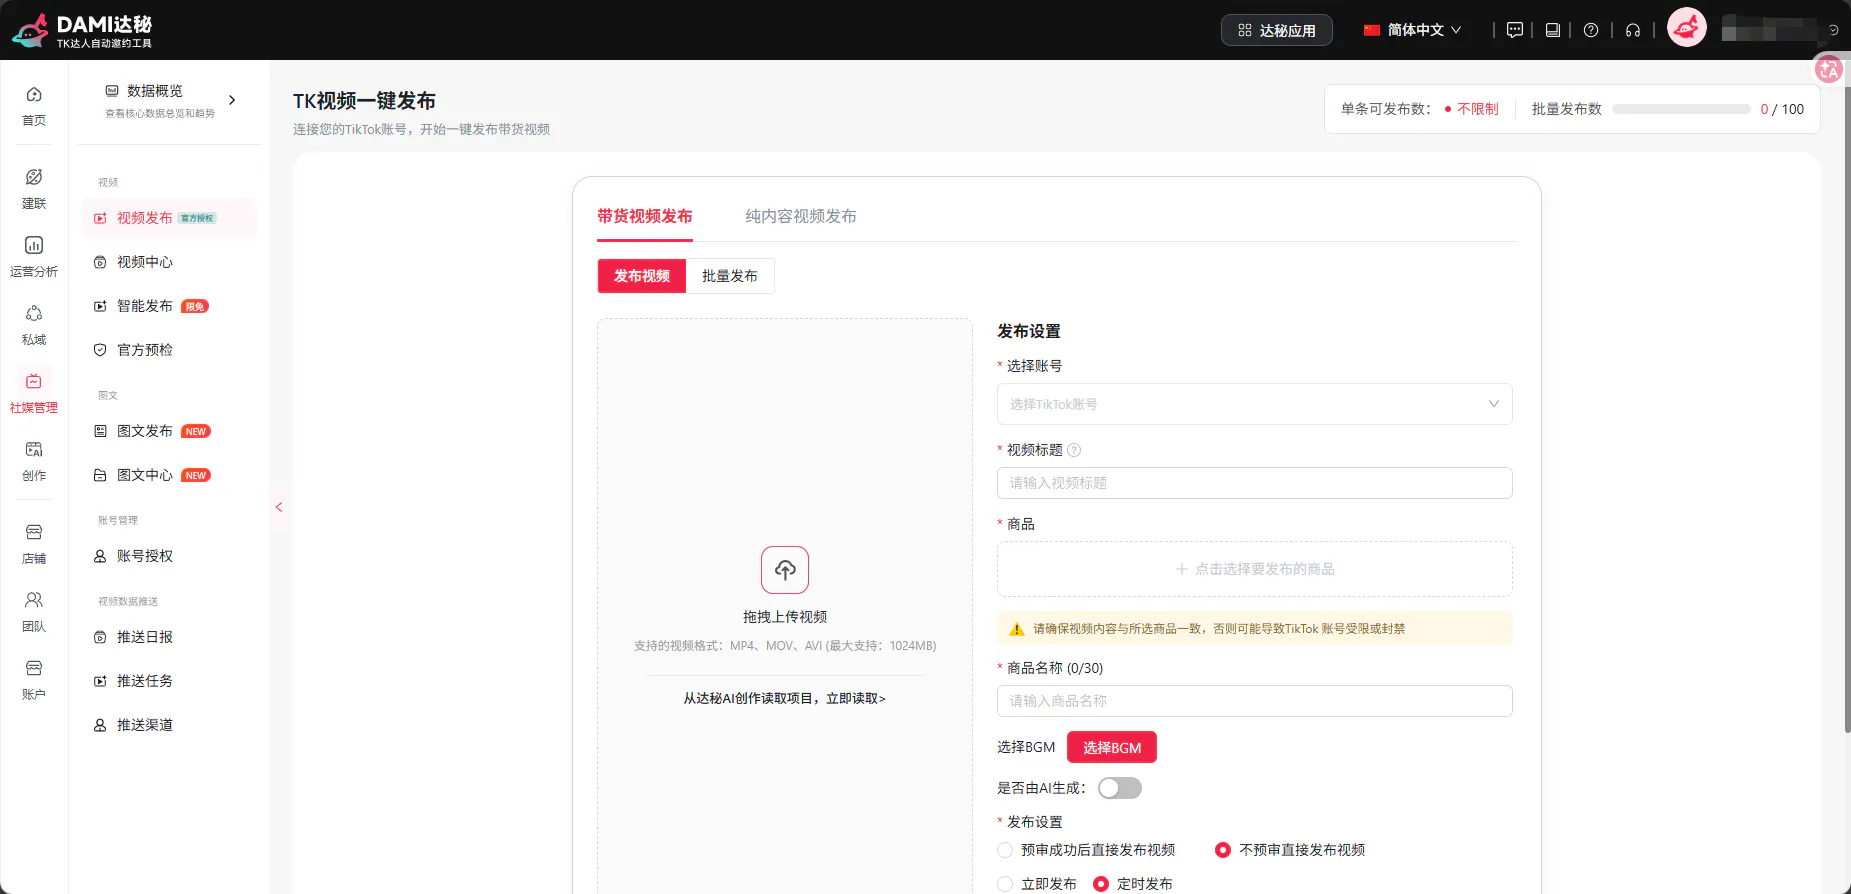The height and width of the screenshot is (894, 1851).
Task: Toggle the 是否由AI生成 switch
Action: [1120, 788]
